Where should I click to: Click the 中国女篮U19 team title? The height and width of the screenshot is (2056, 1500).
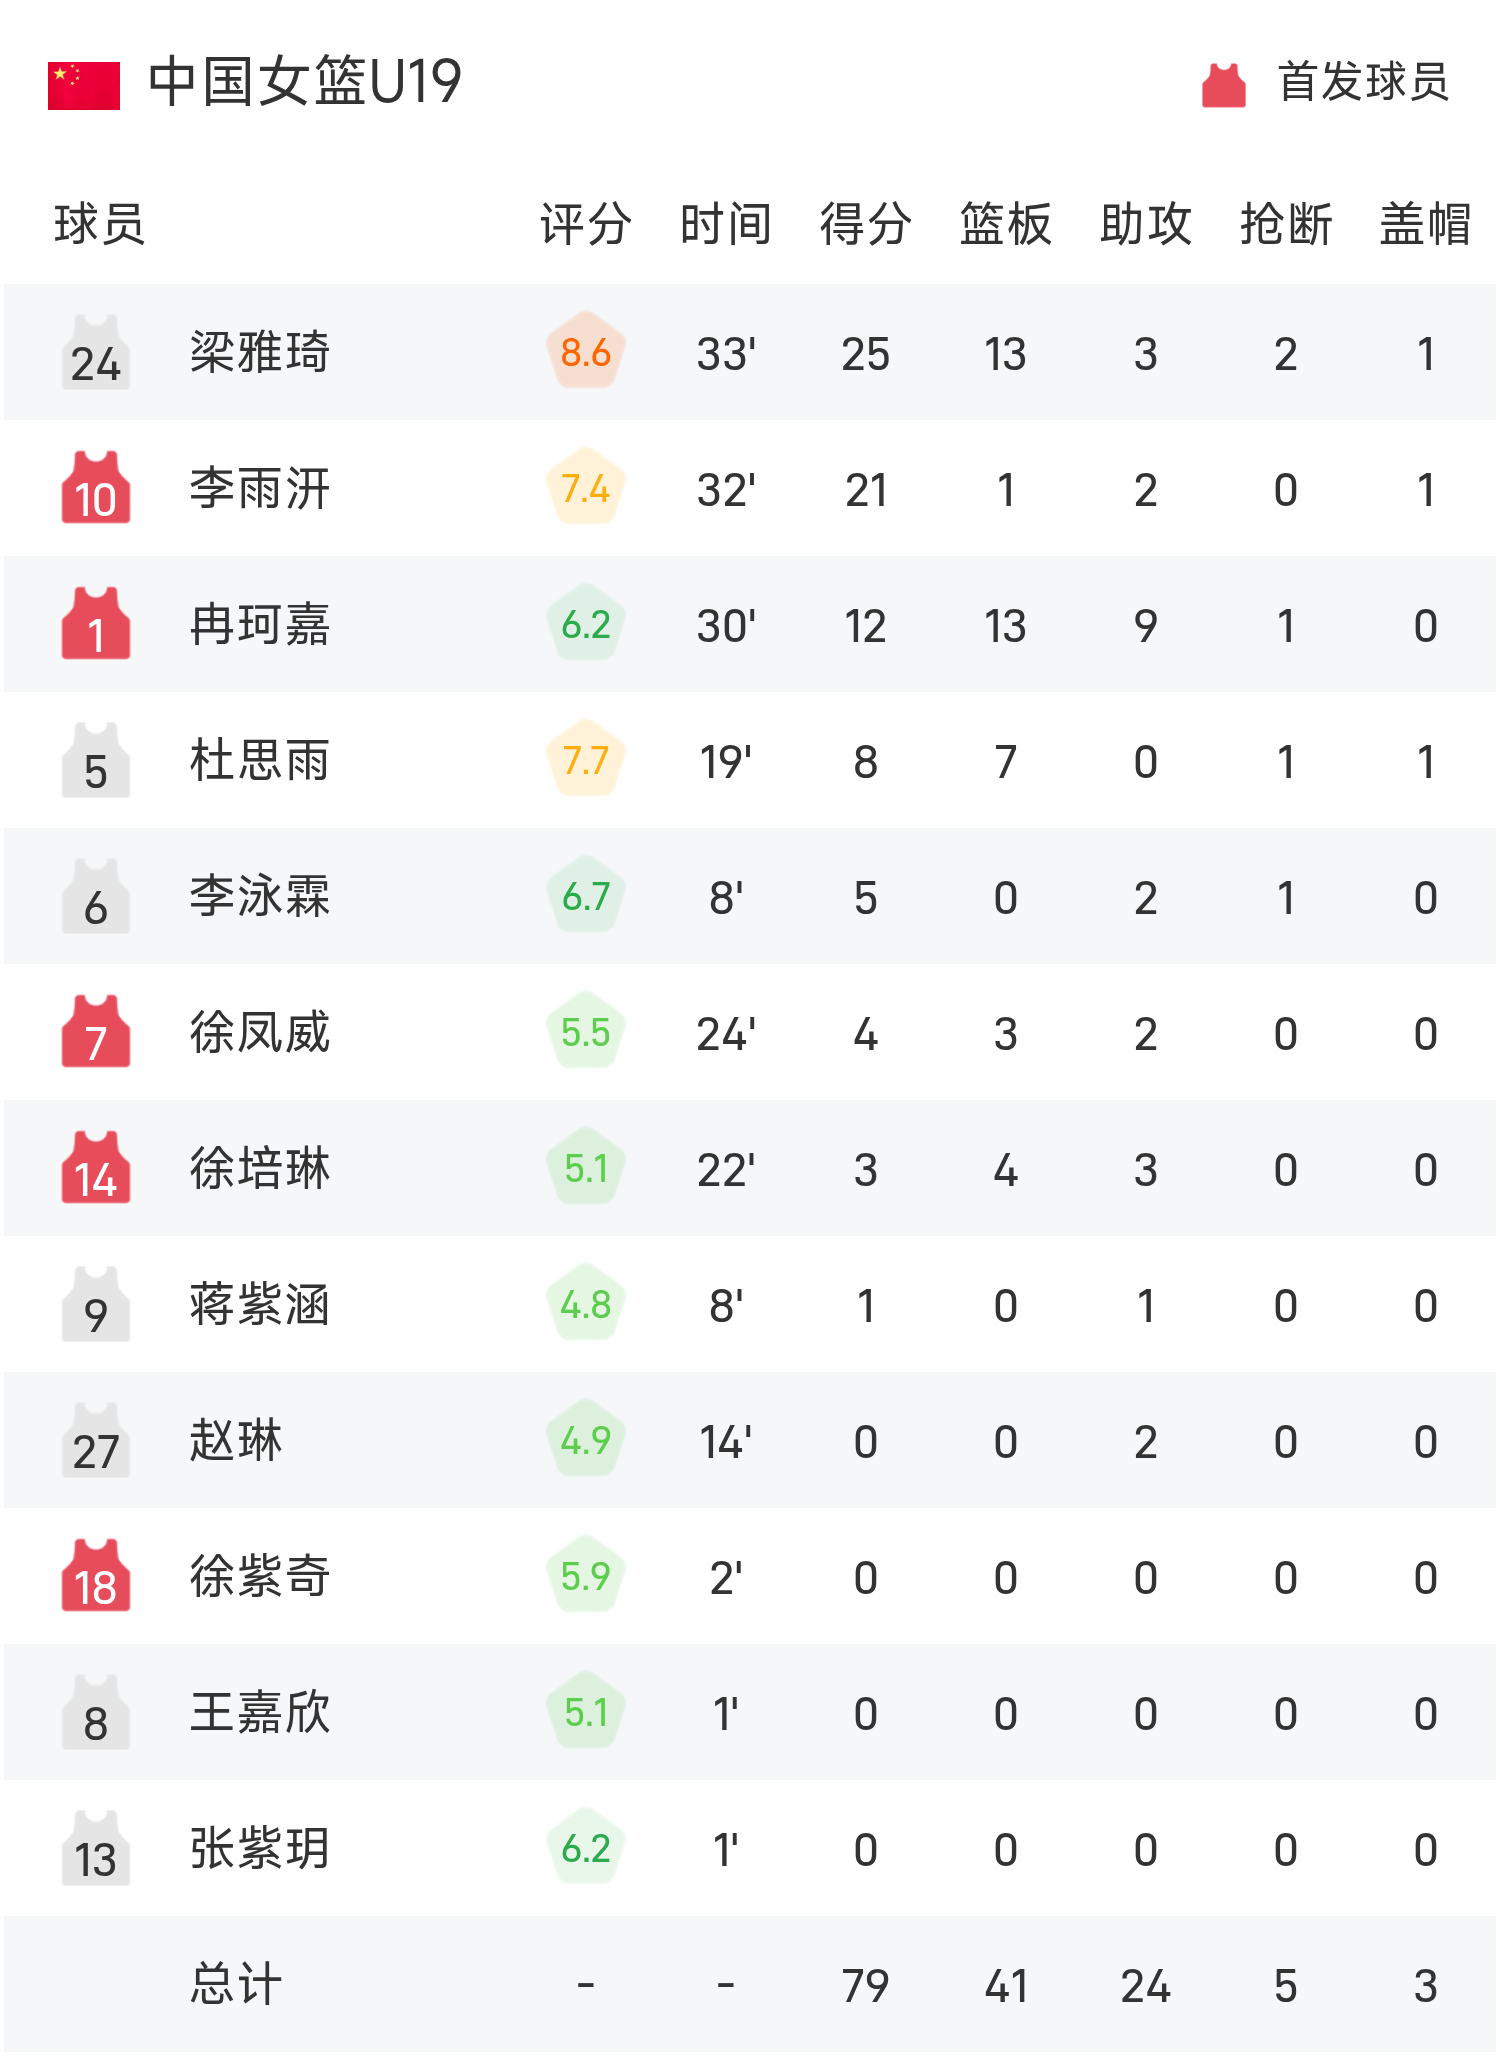click(305, 82)
